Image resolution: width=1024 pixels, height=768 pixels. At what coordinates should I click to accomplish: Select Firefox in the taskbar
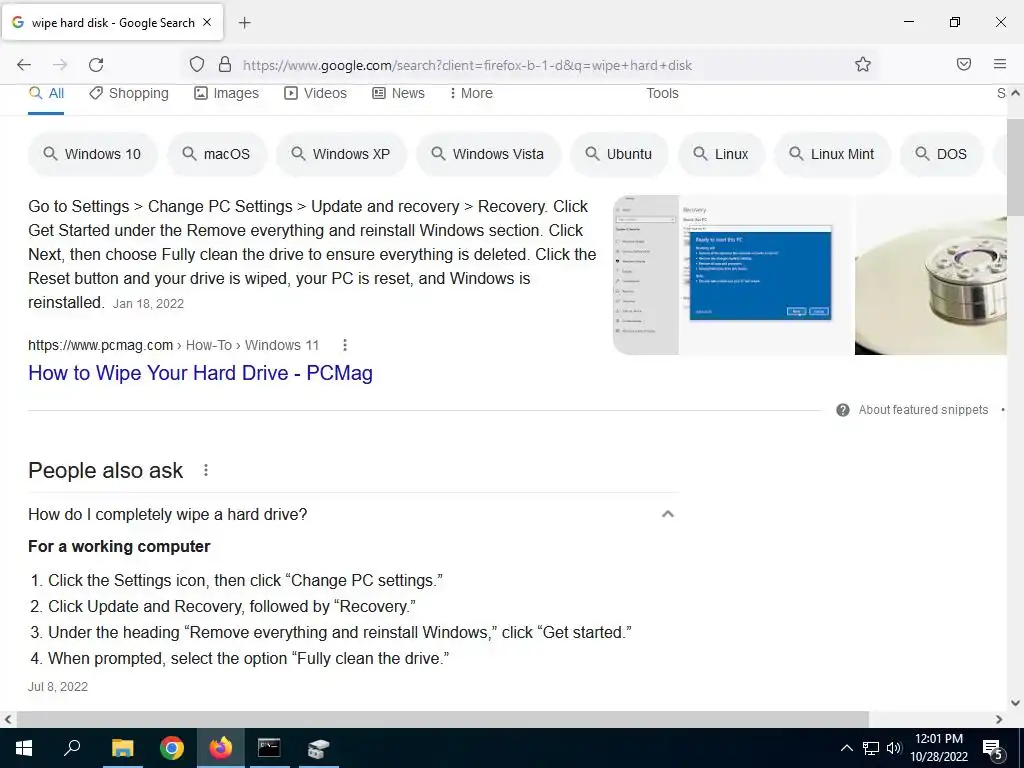click(221, 748)
